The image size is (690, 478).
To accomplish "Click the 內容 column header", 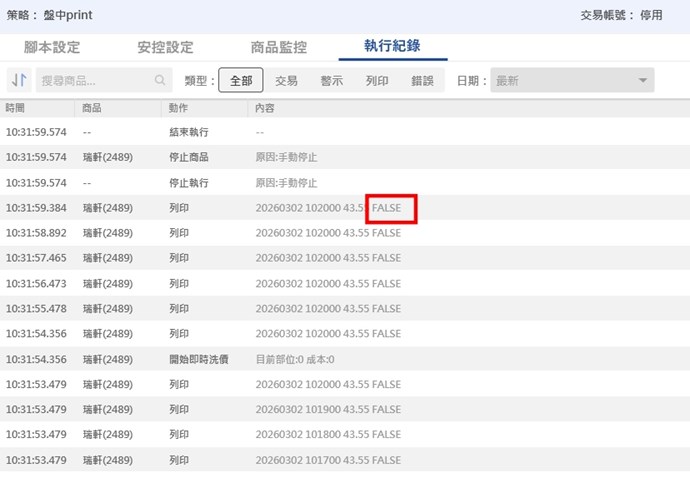I will click(265, 107).
